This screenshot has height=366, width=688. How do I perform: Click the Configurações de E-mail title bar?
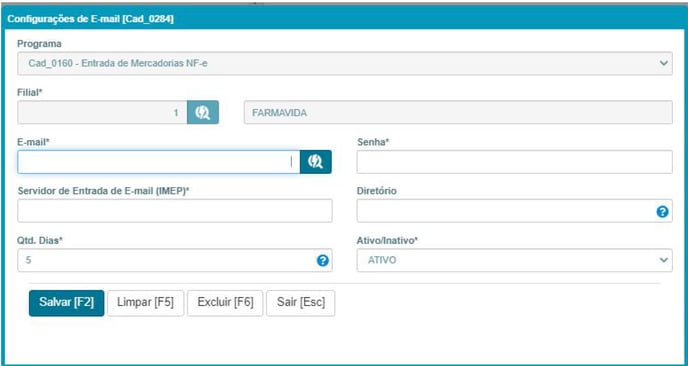pyautogui.click(x=344, y=19)
